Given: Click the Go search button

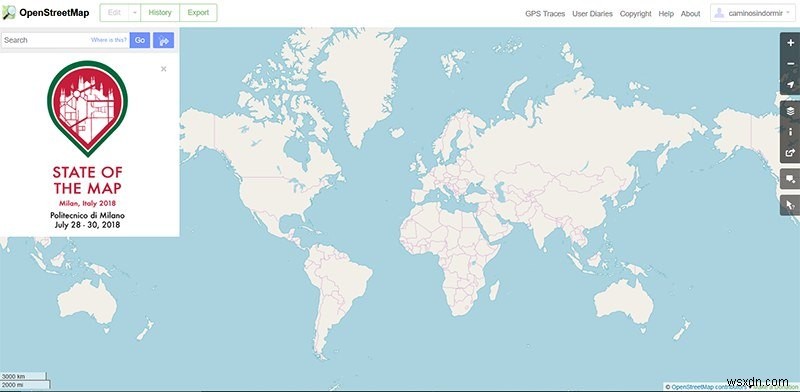Looking at the screenshot, I should (140, 40).
